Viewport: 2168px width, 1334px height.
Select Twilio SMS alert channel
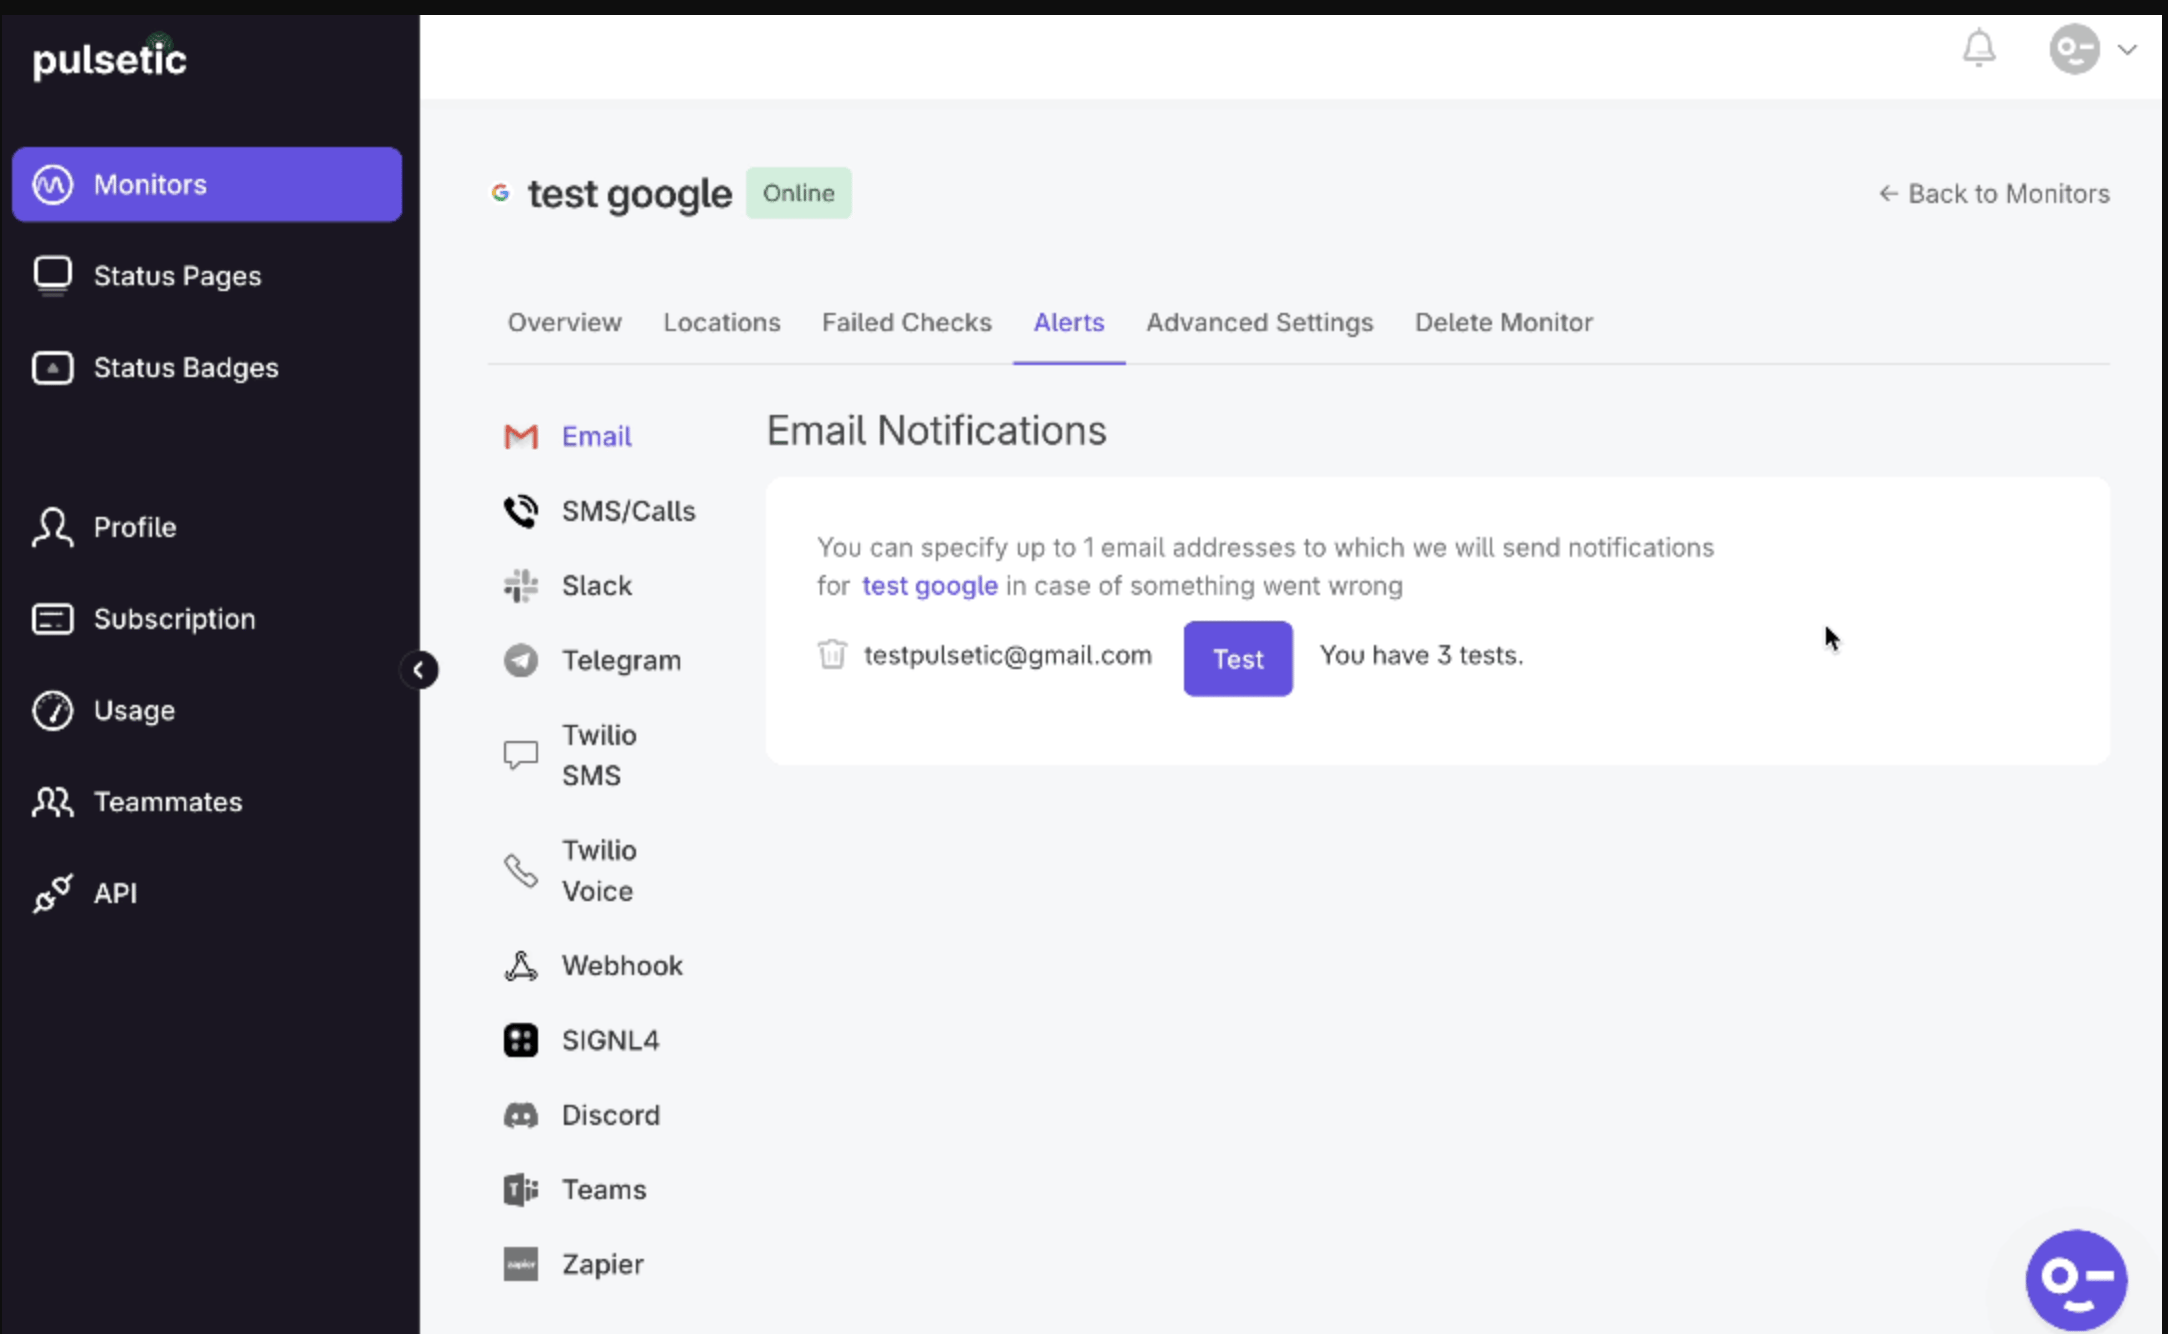pos(599,755)
